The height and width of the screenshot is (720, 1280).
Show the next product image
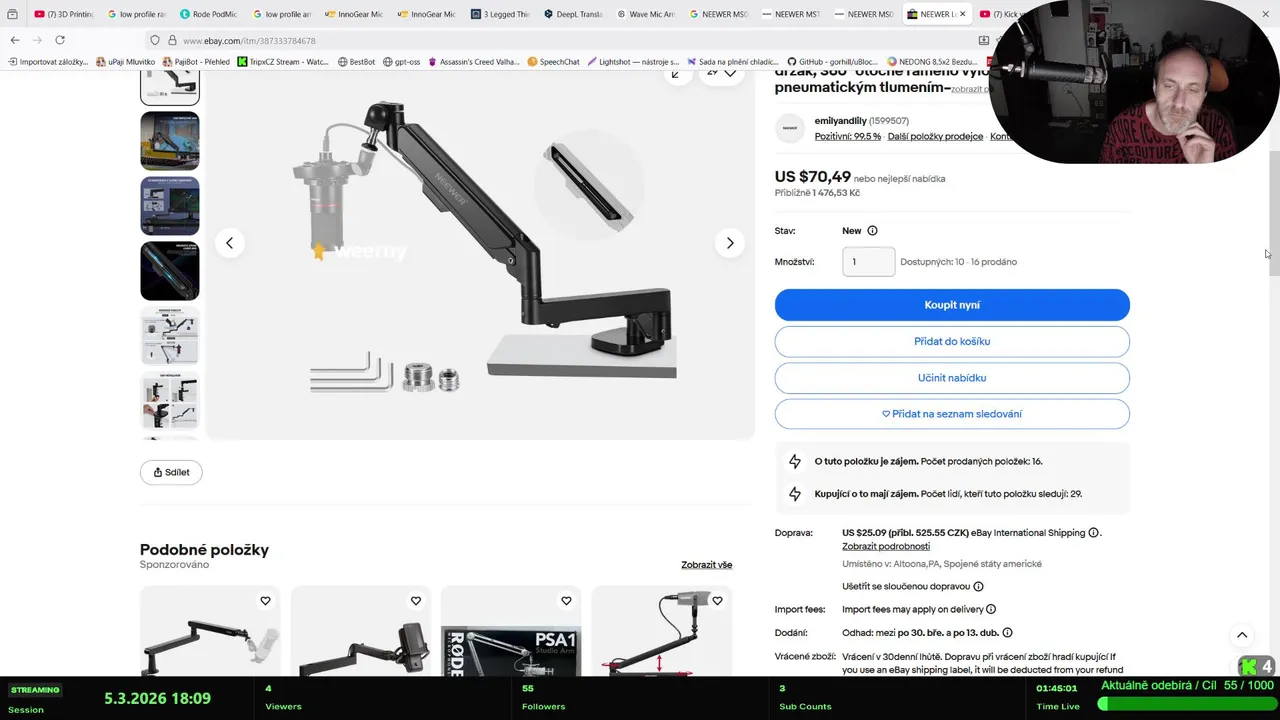(730, 243)
